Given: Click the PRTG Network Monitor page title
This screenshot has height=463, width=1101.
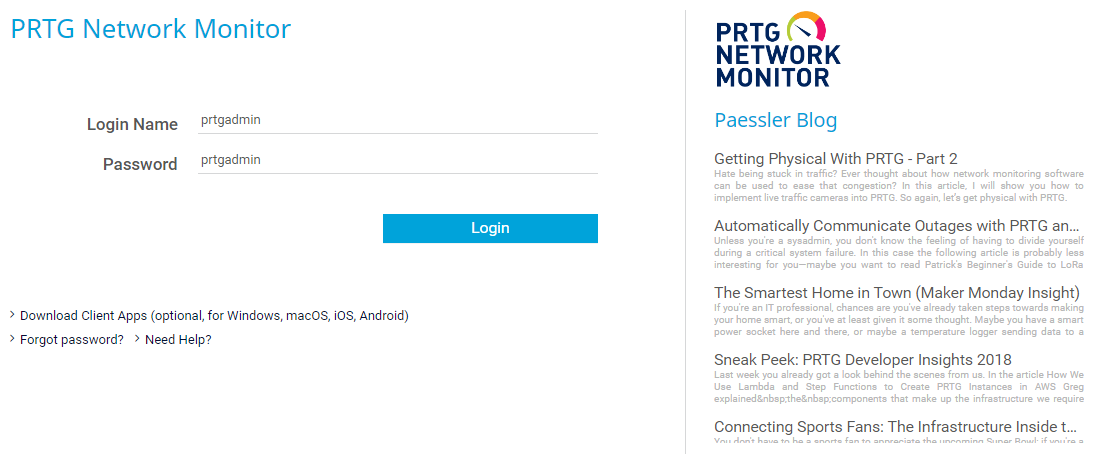Looking at the screenshot, I should (150, 29).
